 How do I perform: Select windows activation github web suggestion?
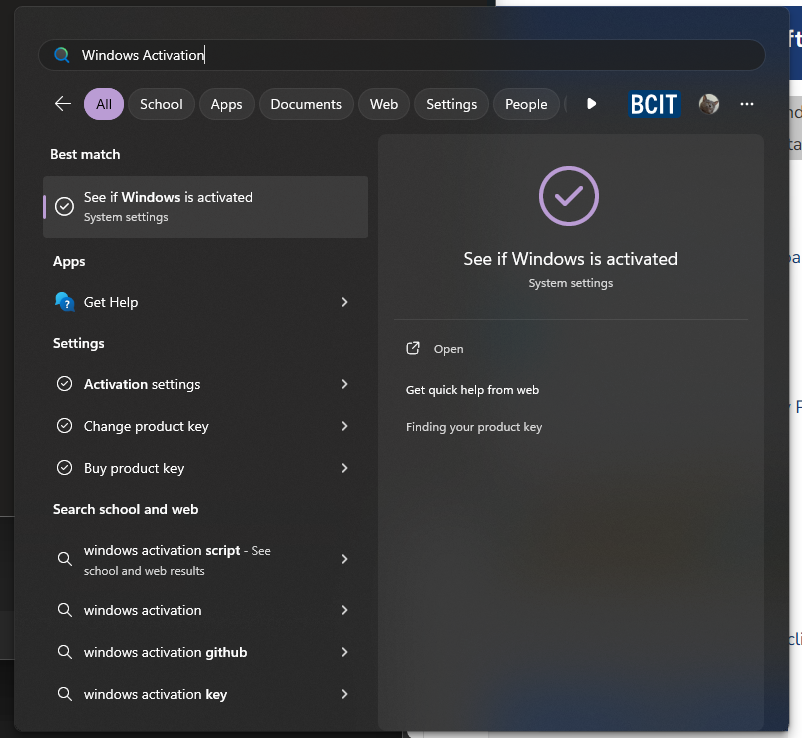165,652
